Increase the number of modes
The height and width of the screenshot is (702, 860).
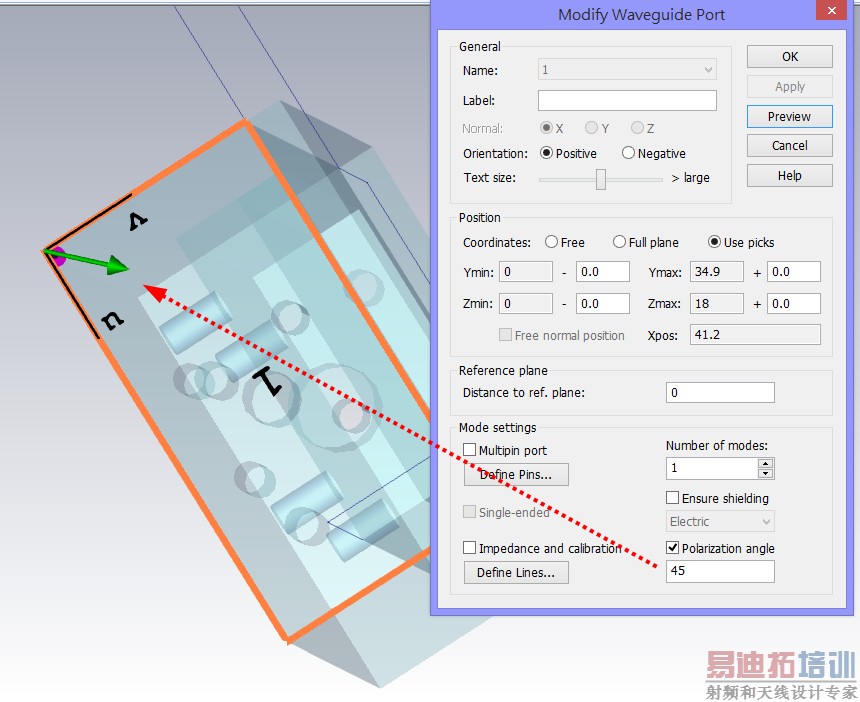coord(766,463)
